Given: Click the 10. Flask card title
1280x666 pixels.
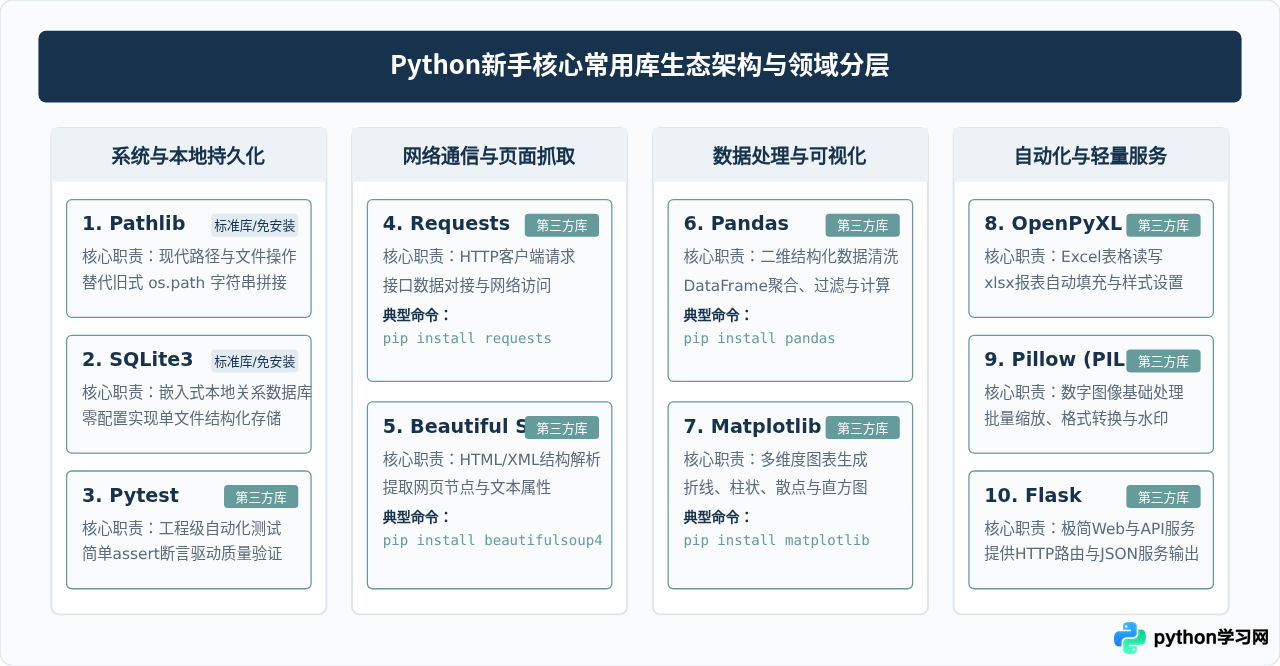Looking at the screenshot, I should tap(1033, 496).
